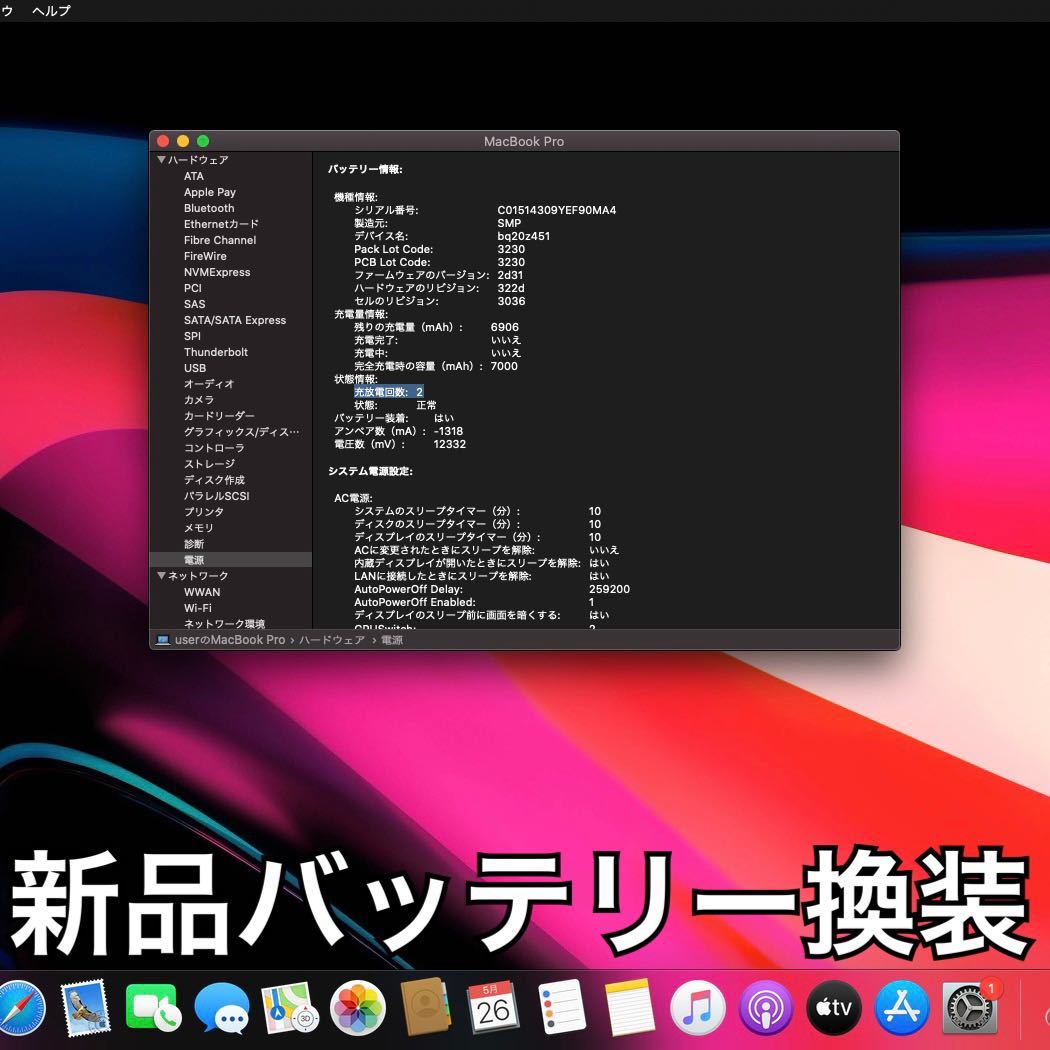Select SPI in the sidebar
The width and height of the screenshot is (1050, 1050).
click(192, 336)
